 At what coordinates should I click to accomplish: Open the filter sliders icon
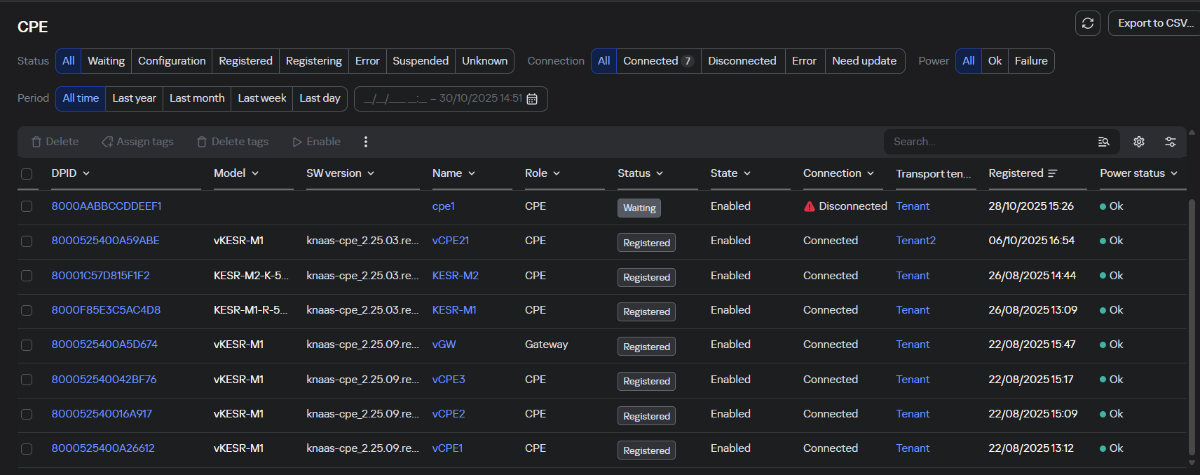(1170, 142)
